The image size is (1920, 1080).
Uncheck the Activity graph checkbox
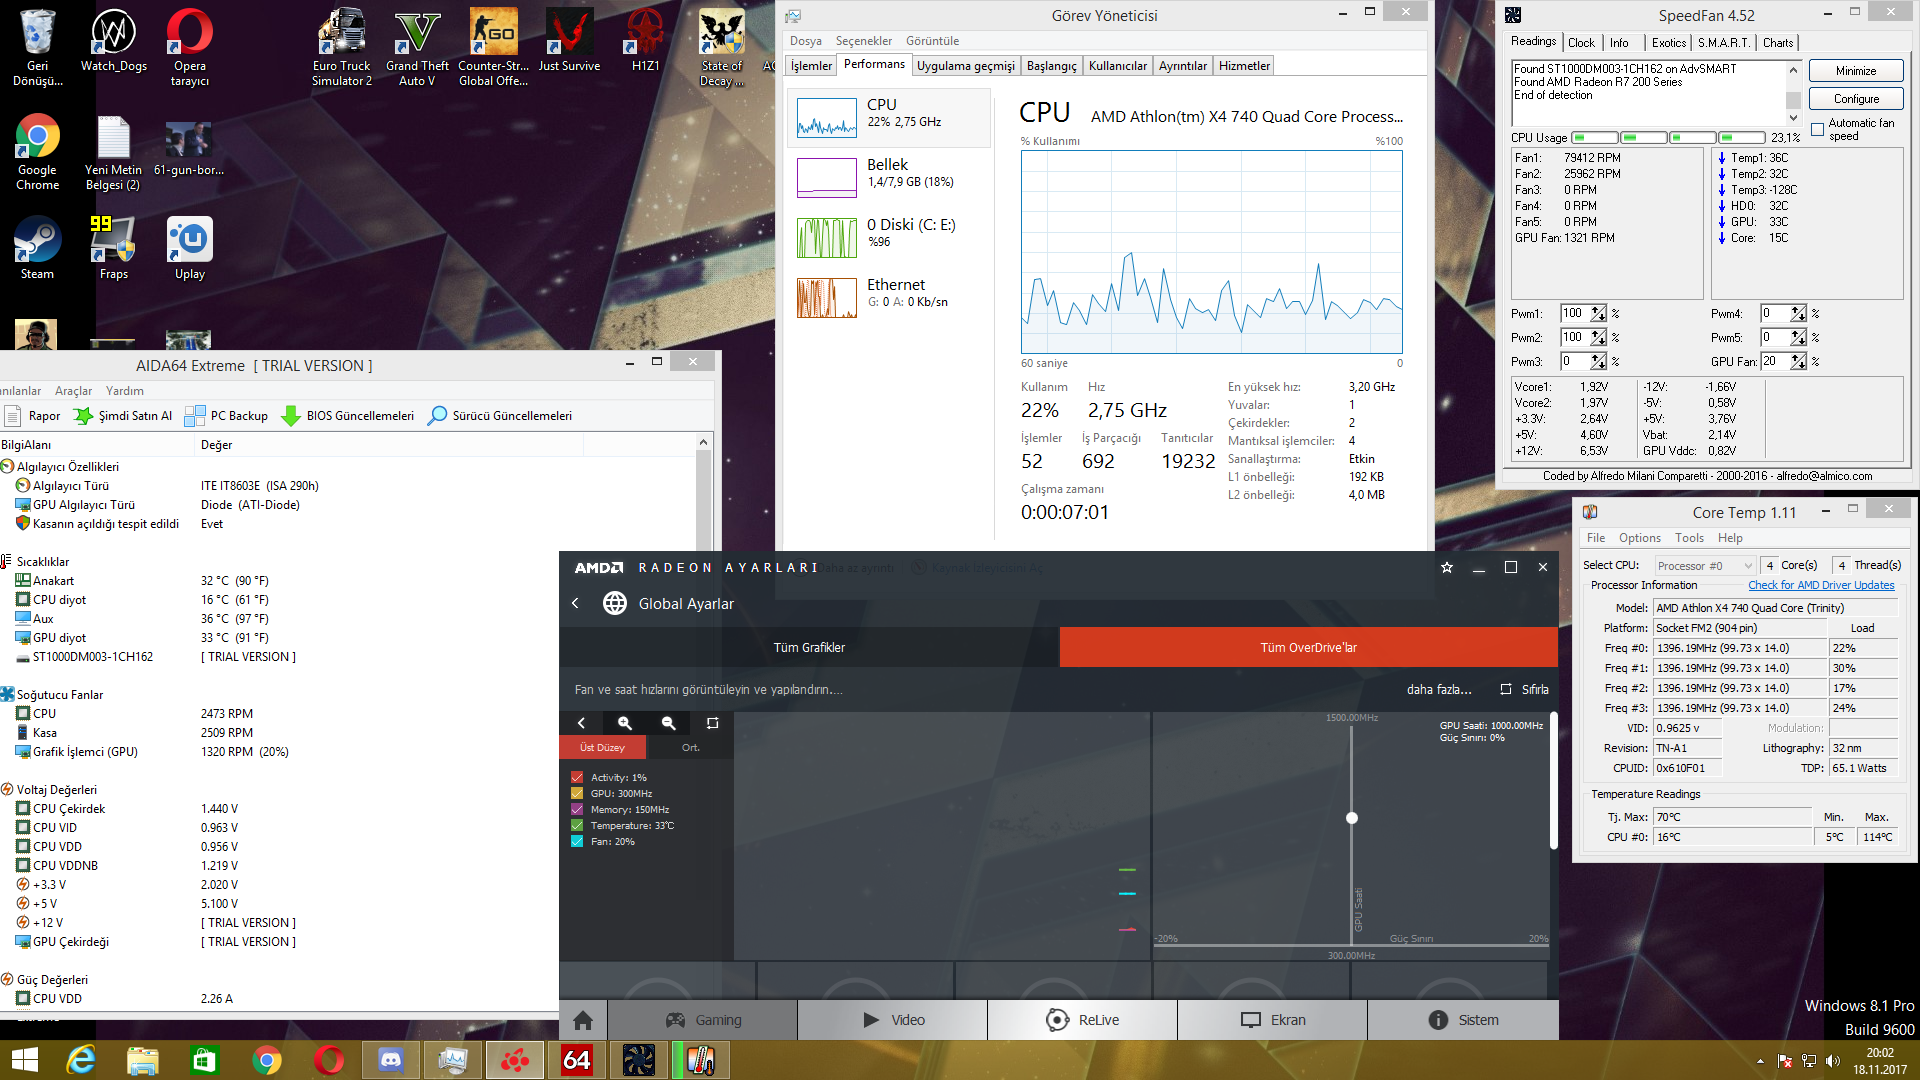(577, 778)
